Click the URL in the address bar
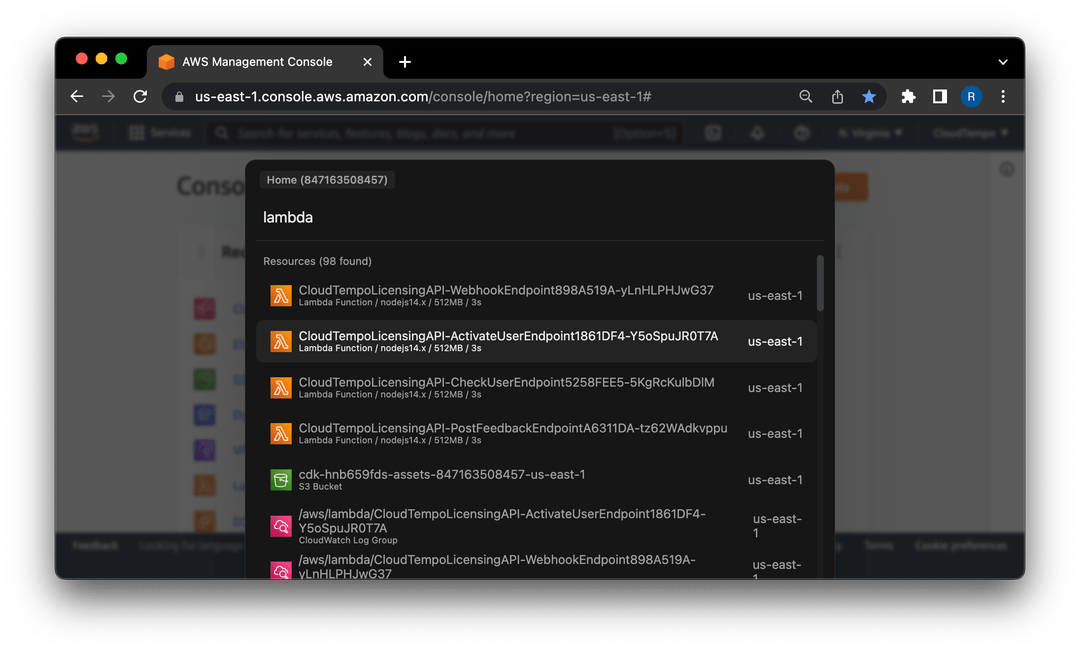 click(x=422, y=96)
